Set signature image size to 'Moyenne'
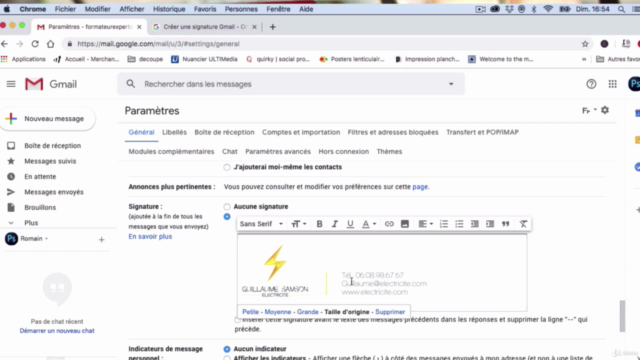640x360 pixels. pos(278,312)
